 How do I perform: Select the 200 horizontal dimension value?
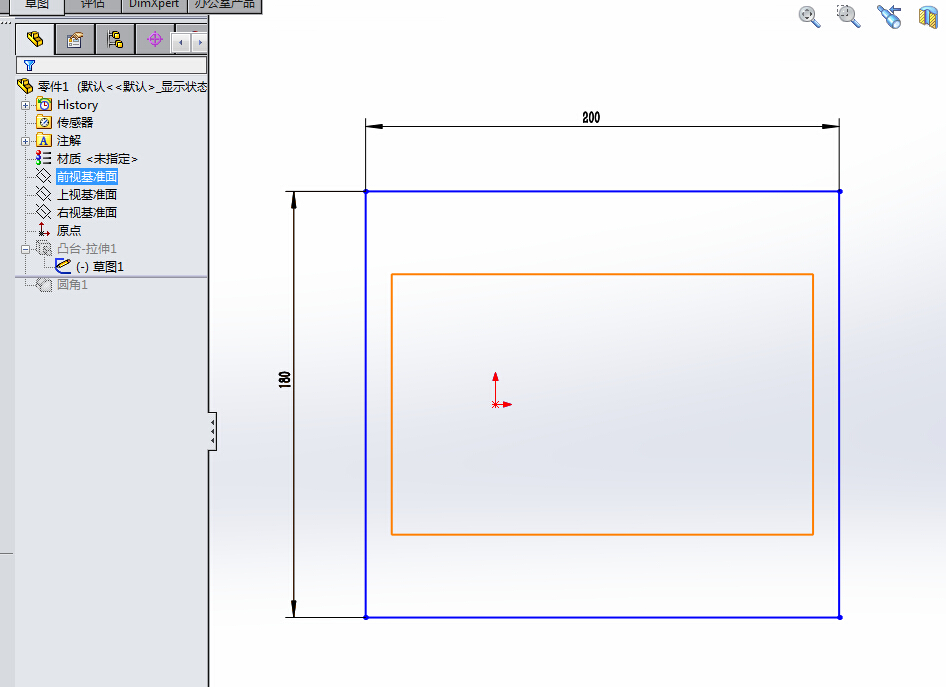[x=591, y=118]
